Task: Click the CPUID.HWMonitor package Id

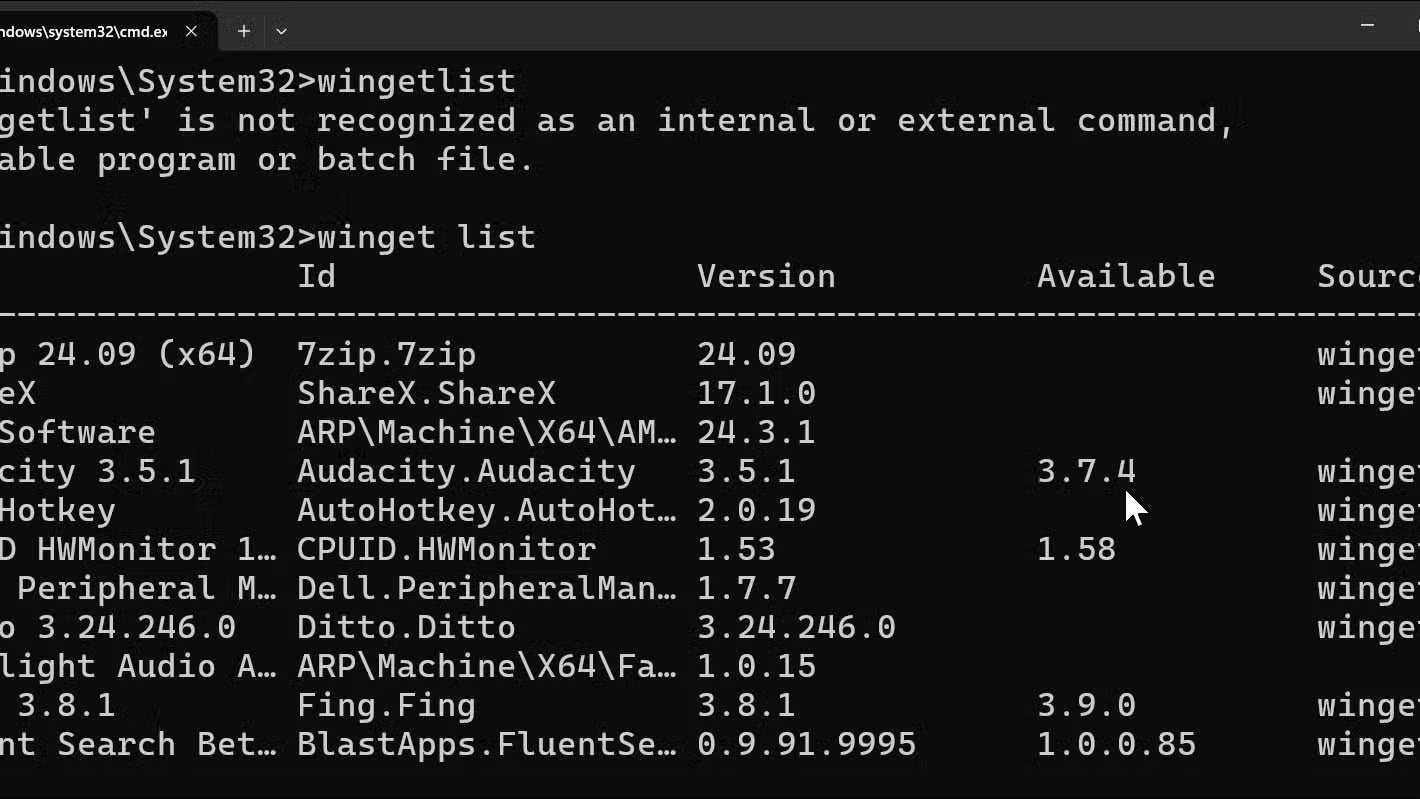Action: (446, 549)
